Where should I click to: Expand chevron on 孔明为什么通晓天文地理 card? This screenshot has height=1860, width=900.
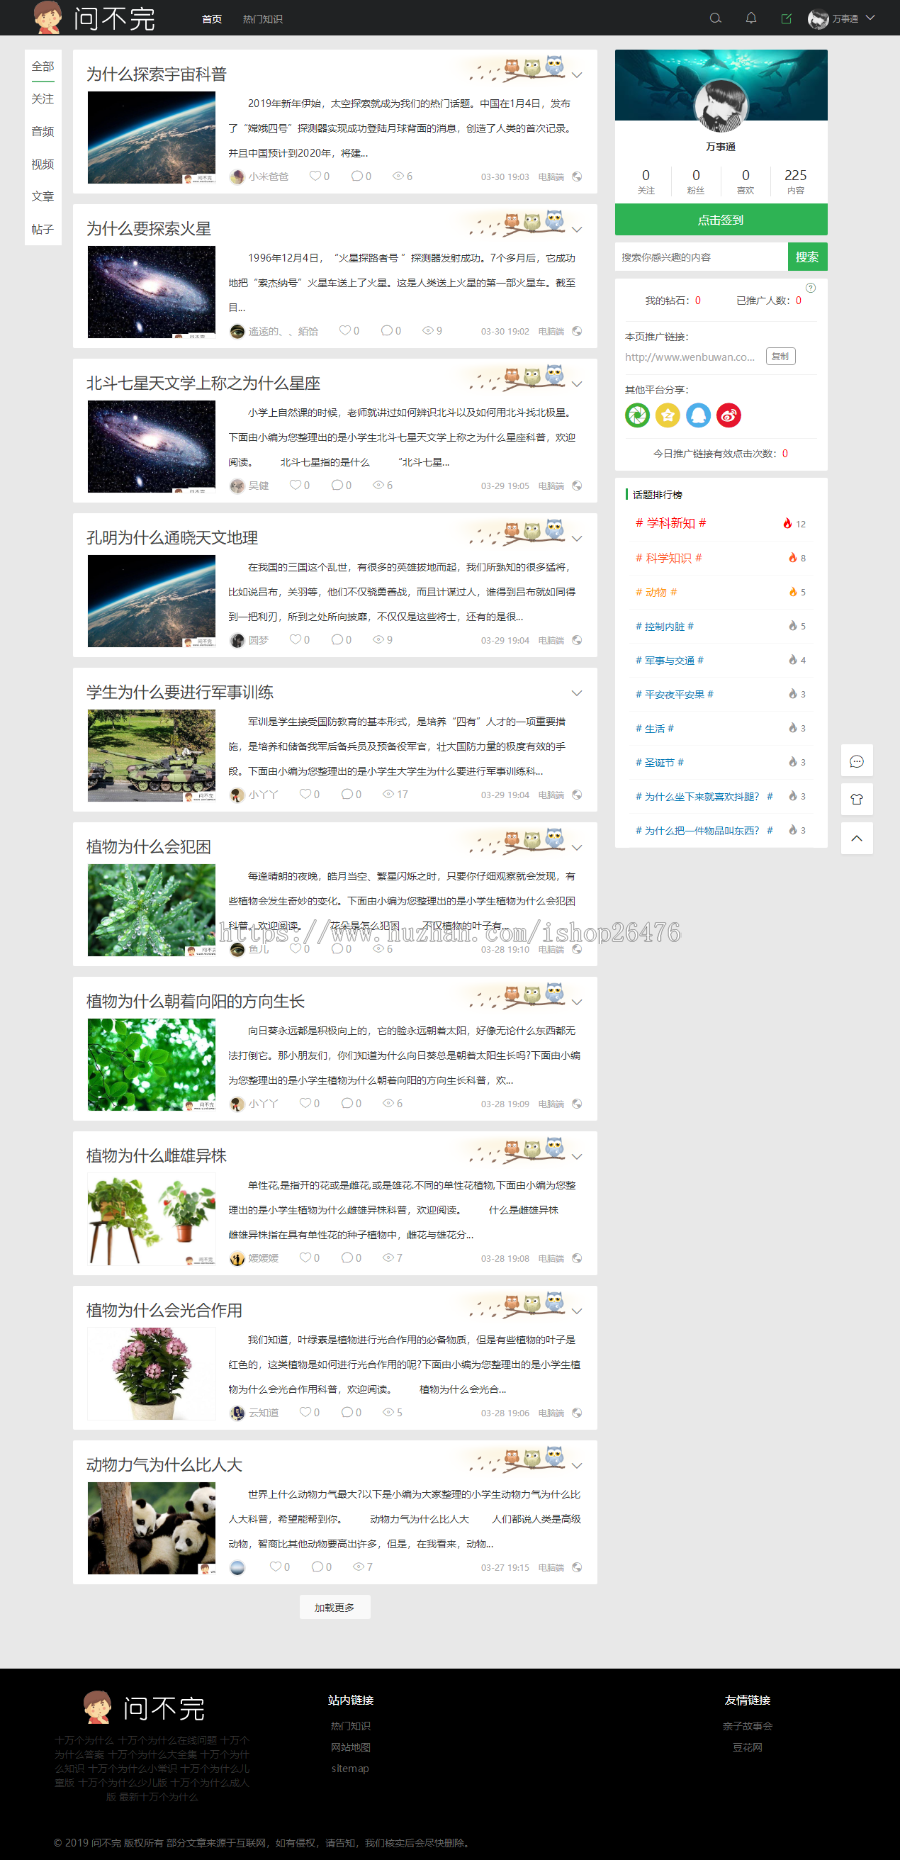[x=577, y=539]
